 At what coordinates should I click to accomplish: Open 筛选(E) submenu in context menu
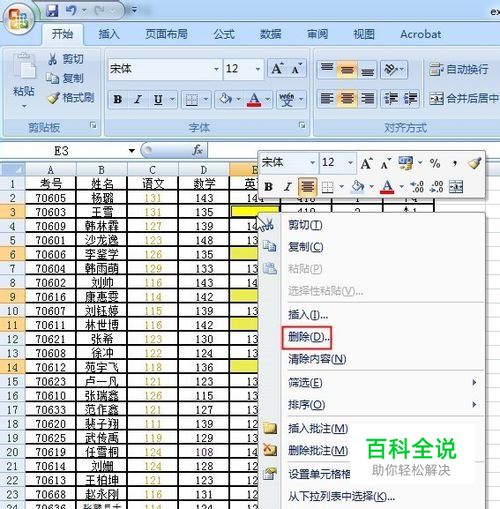click(x=372, y=382)
